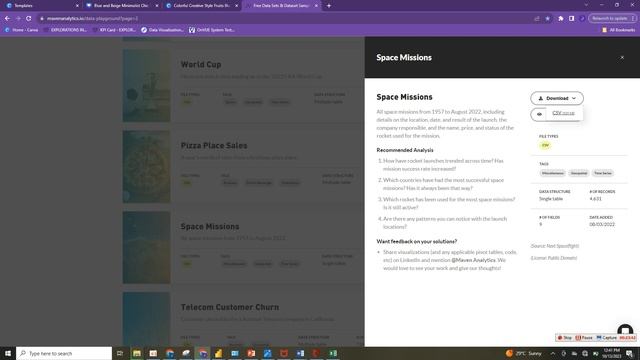Viewport: 640px width, 360px height.
Task: Click the recorder Stop button
Action: (565, 338)
